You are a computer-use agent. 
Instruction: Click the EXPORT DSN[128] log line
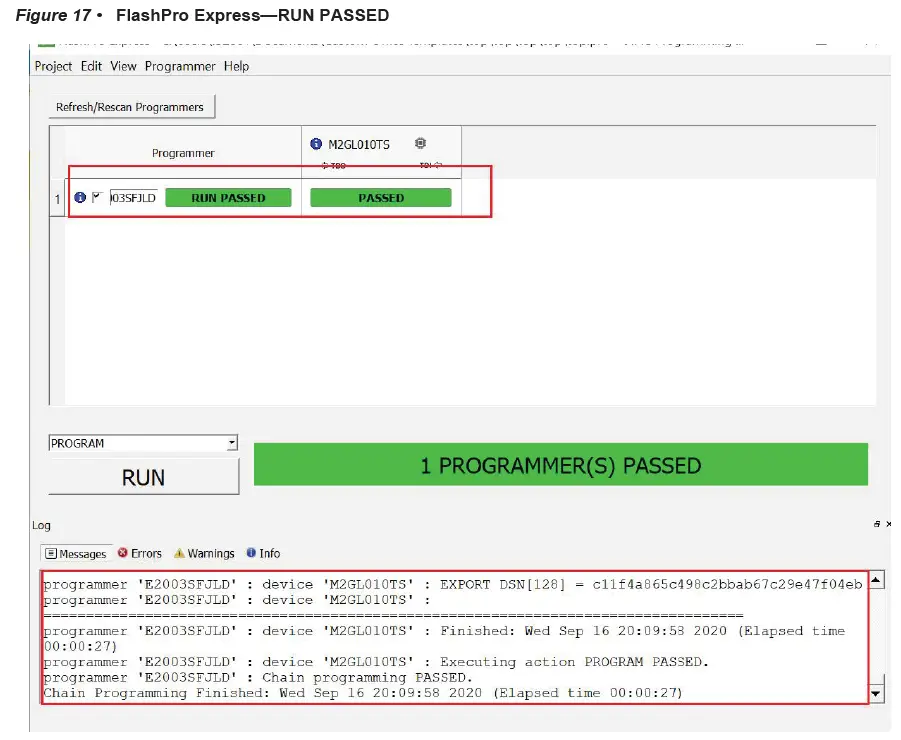click(453, 584)
